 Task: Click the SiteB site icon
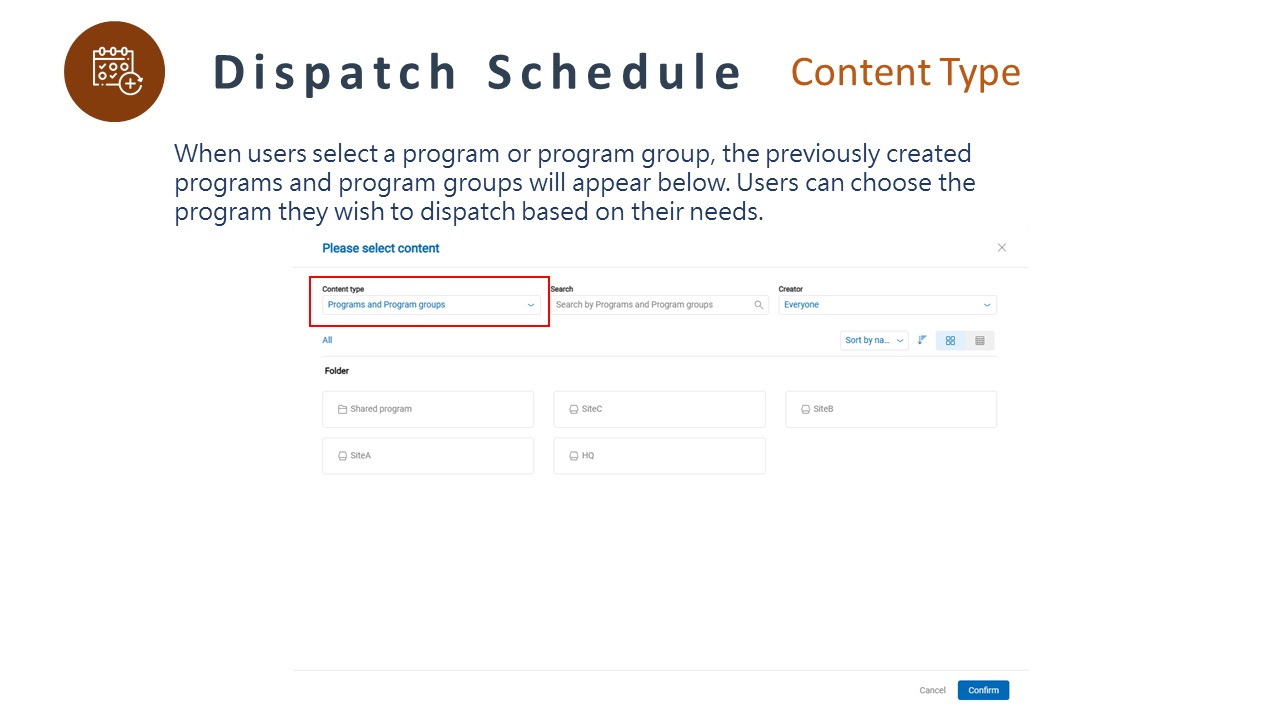tap(805, 409)
